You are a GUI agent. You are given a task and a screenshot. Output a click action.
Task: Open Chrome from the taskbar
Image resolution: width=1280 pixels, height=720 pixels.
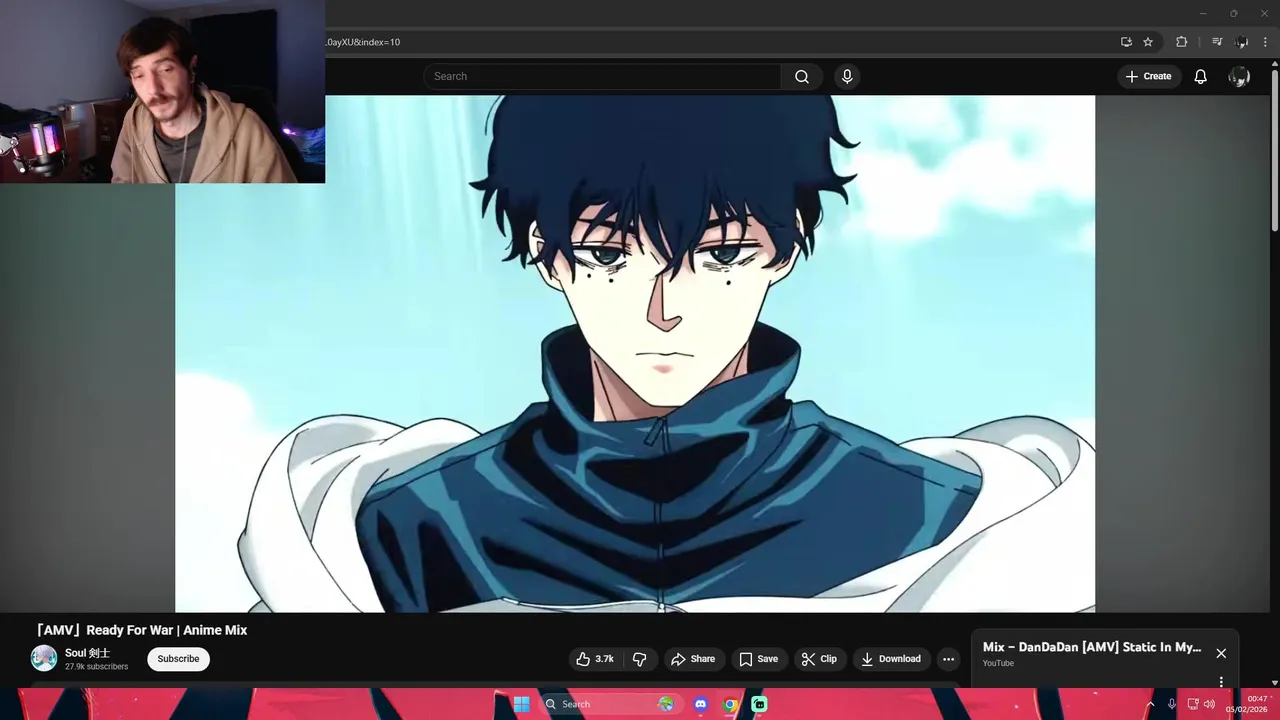pos(730,704)
